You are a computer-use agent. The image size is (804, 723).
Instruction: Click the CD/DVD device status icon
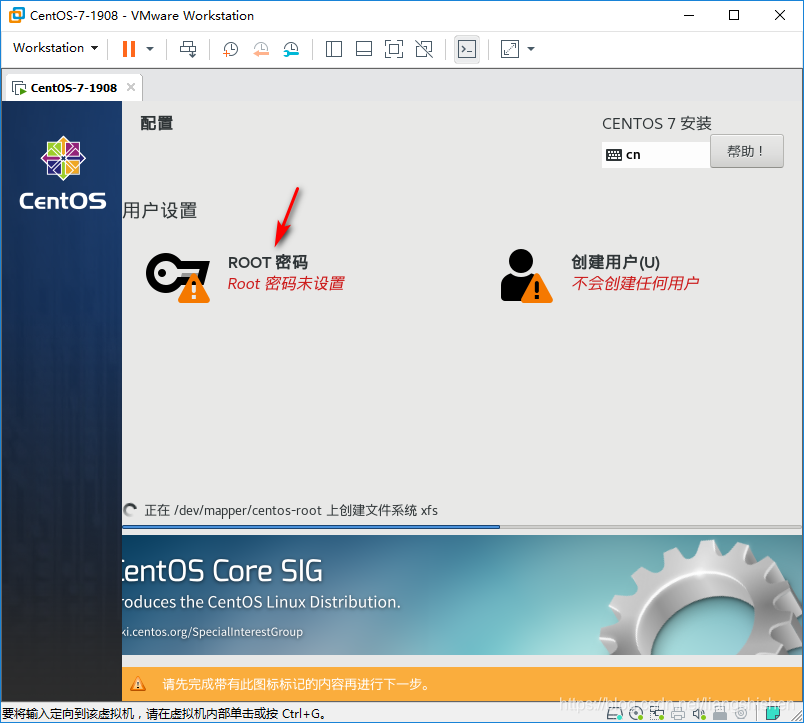click(638, 714)
